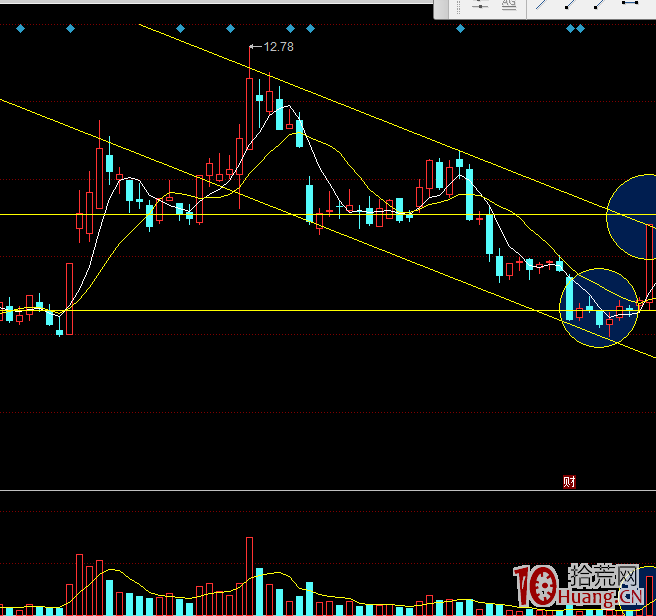Open the slider-style settings tool in drawing toolbar
The height and width of the screenshot is (616, 656).
coord(480,5)
